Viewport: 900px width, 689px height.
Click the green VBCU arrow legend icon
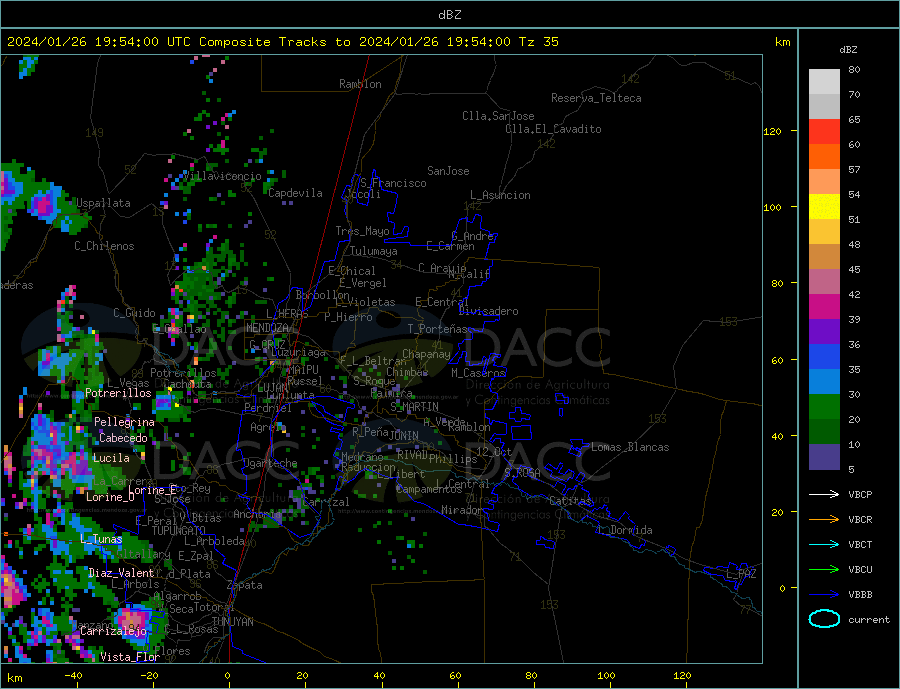point(824,569)
